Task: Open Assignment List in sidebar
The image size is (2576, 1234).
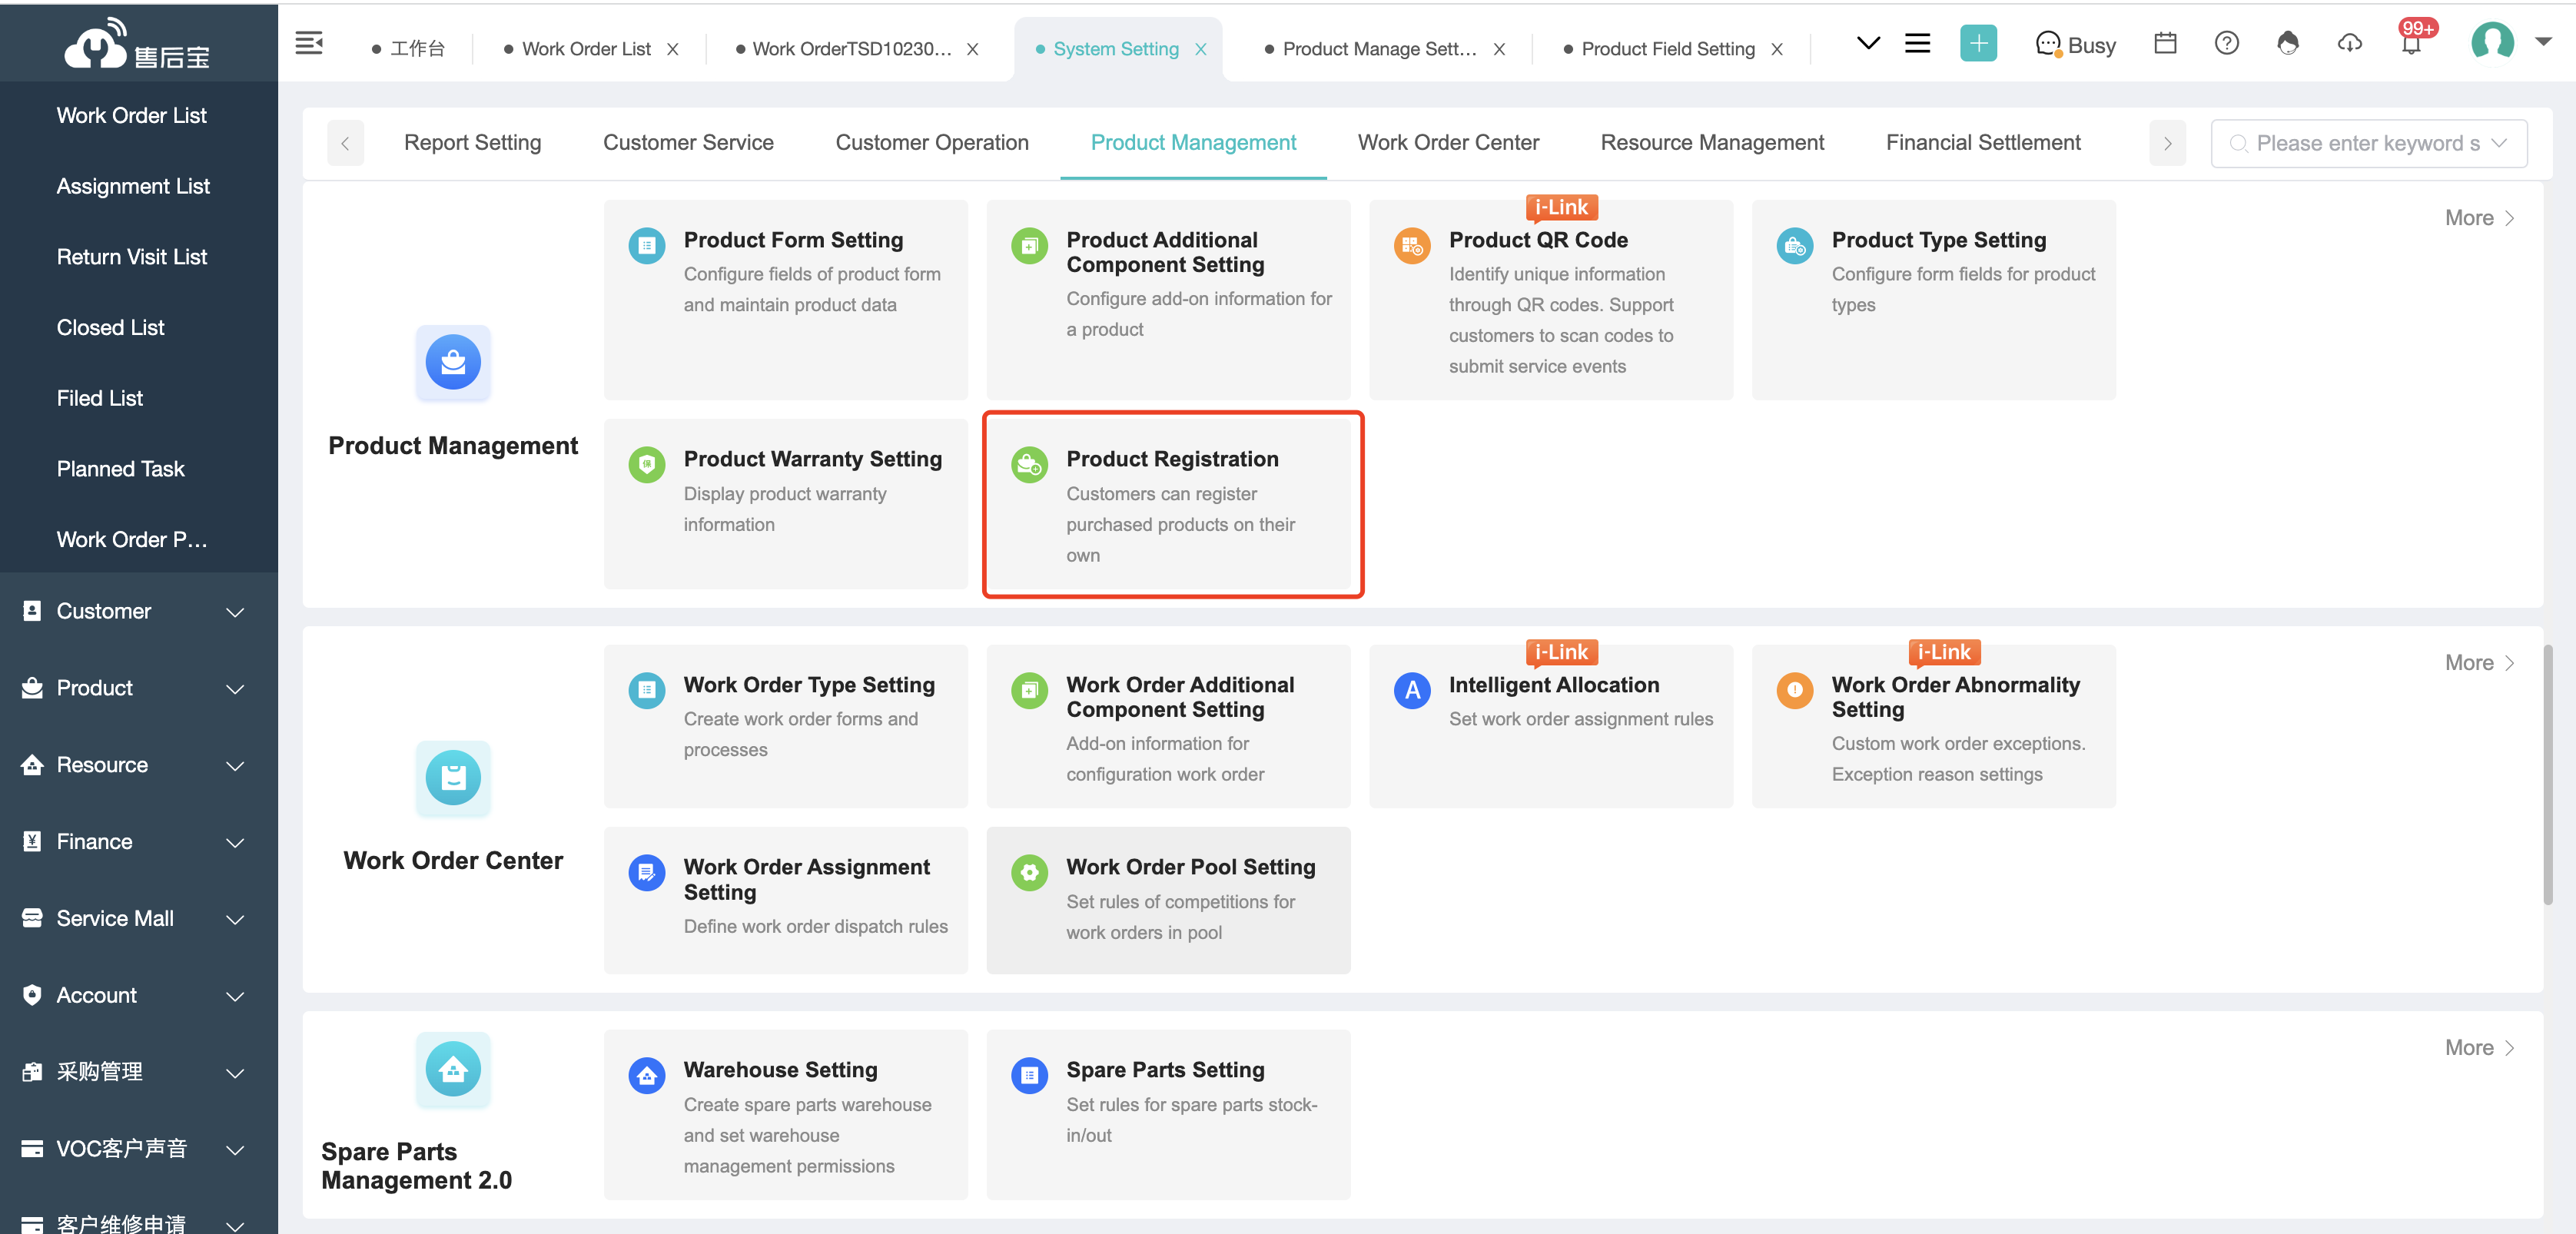Action: coord(133,186)
